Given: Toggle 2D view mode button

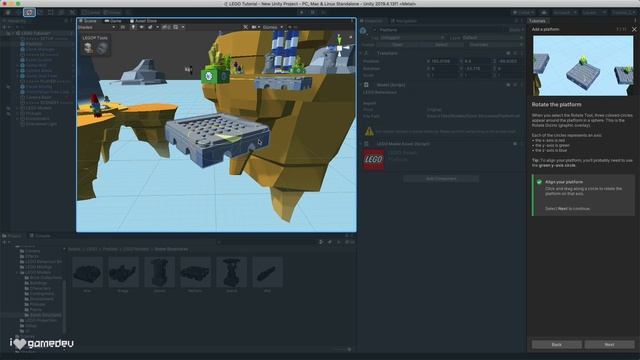Looking at the screenshot, I should coord(122,27).
